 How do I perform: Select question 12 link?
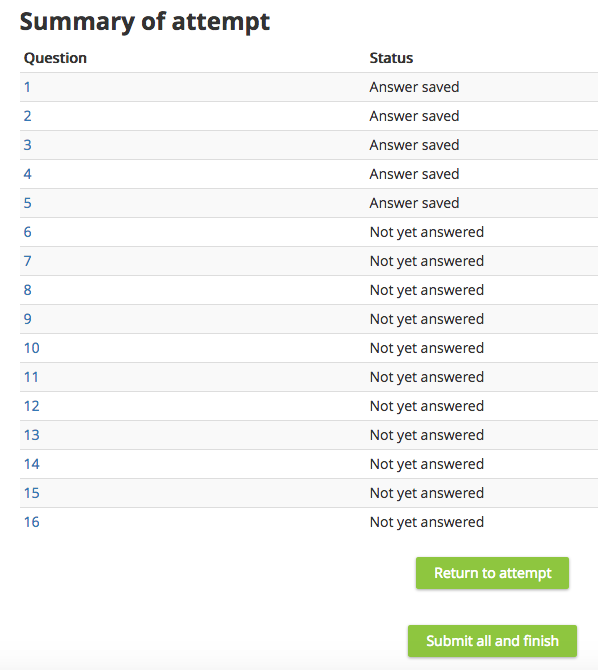pyautogui.click(x=32, y=406)
